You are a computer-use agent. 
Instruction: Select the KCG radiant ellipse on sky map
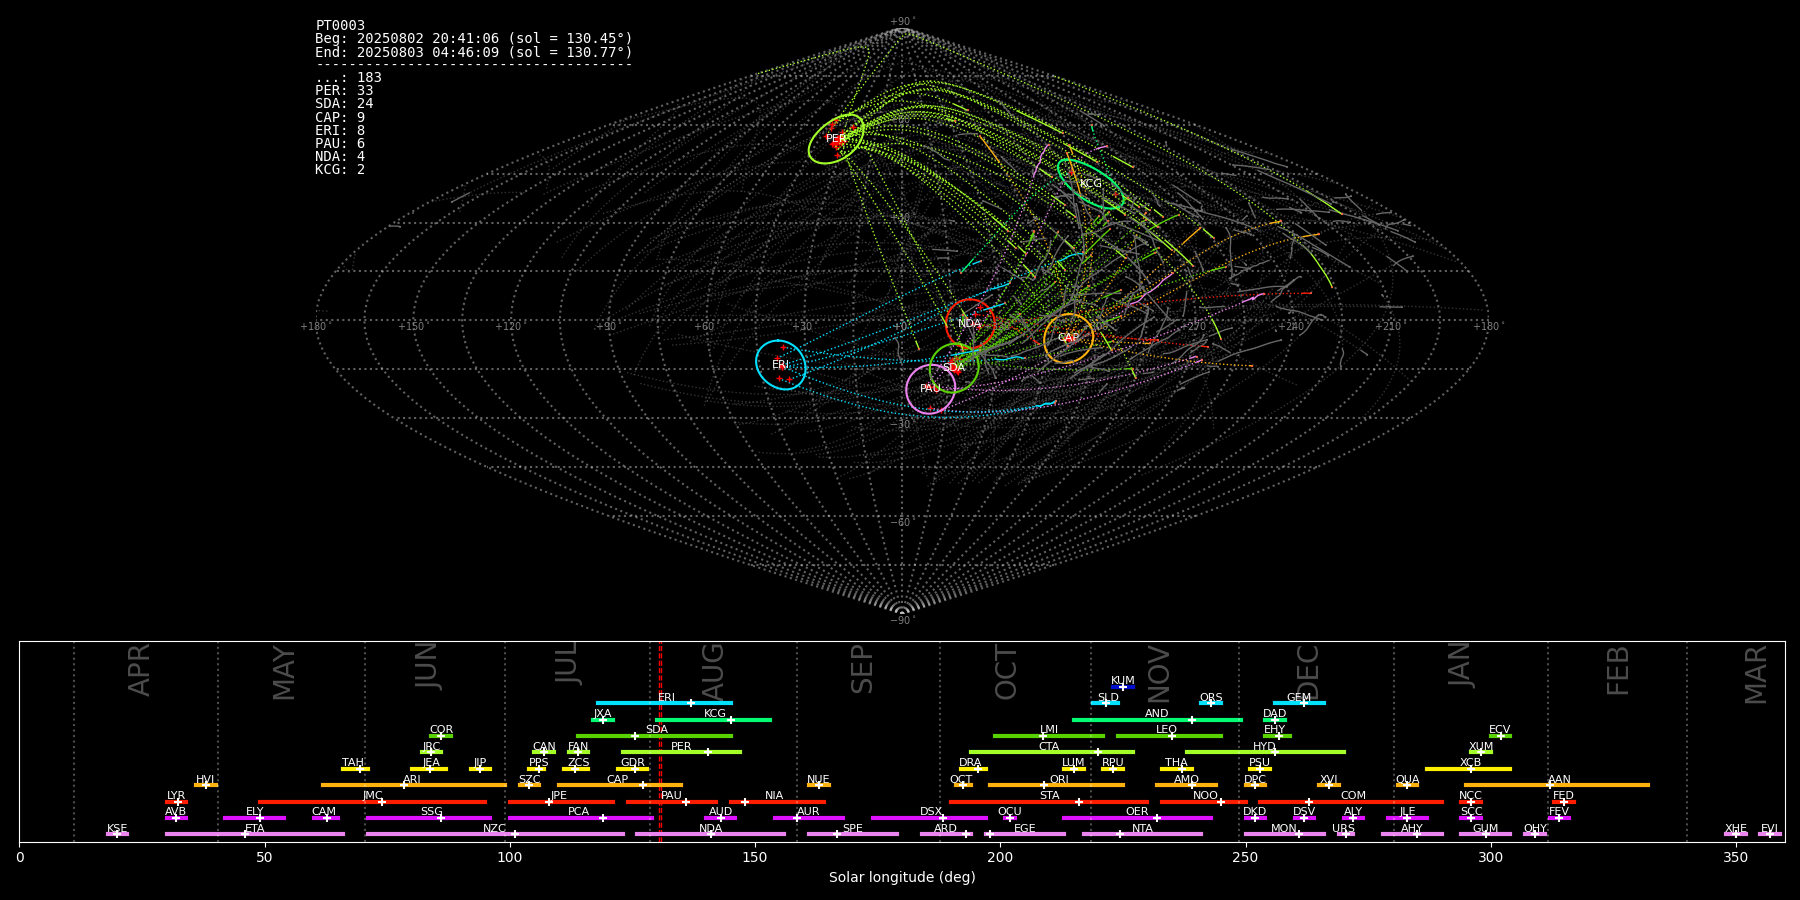[1091, 184]
